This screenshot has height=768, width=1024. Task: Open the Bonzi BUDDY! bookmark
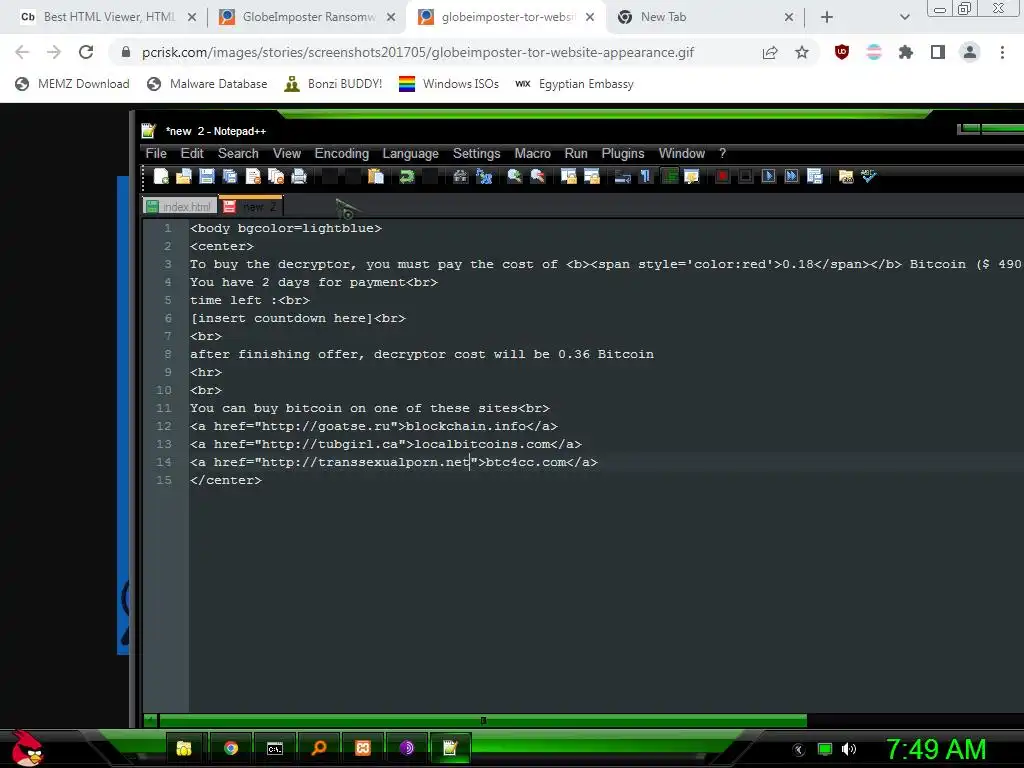(333, 84)
